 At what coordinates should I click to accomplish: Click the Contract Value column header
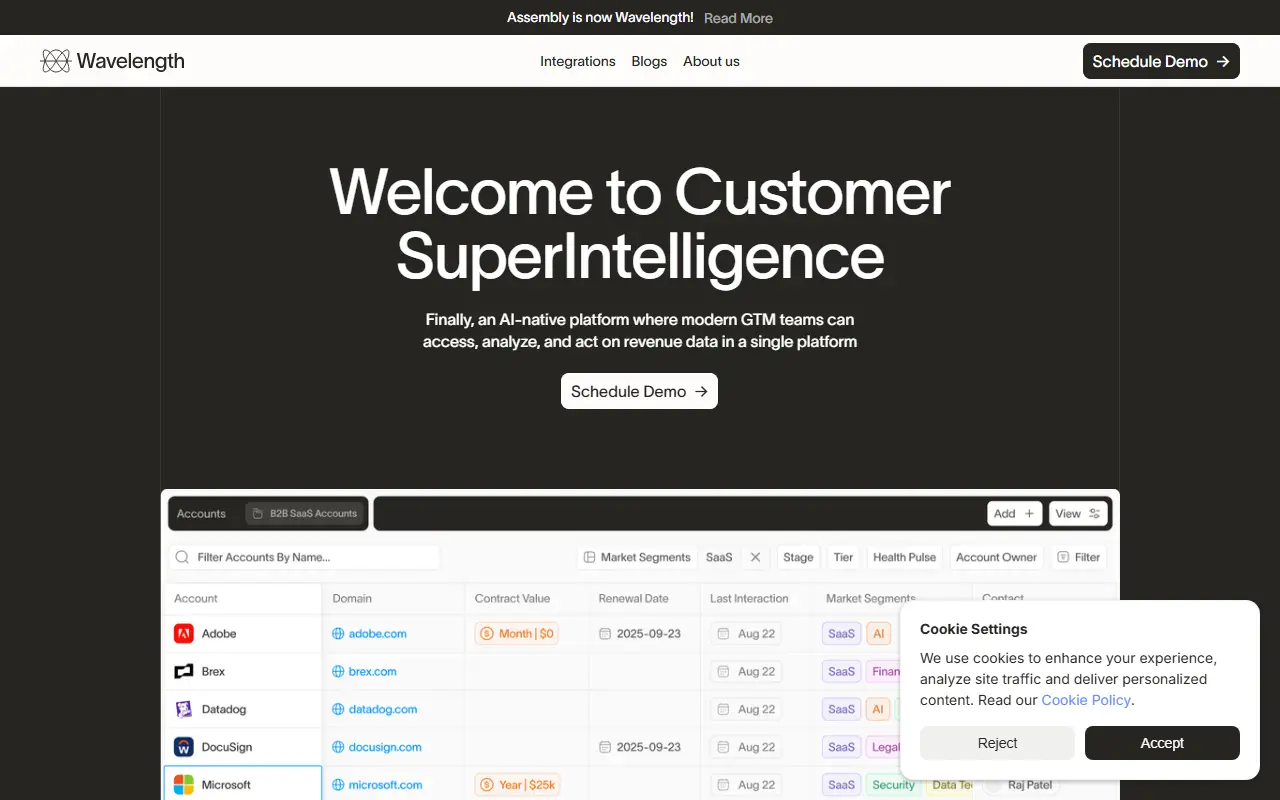pos(512,598)
